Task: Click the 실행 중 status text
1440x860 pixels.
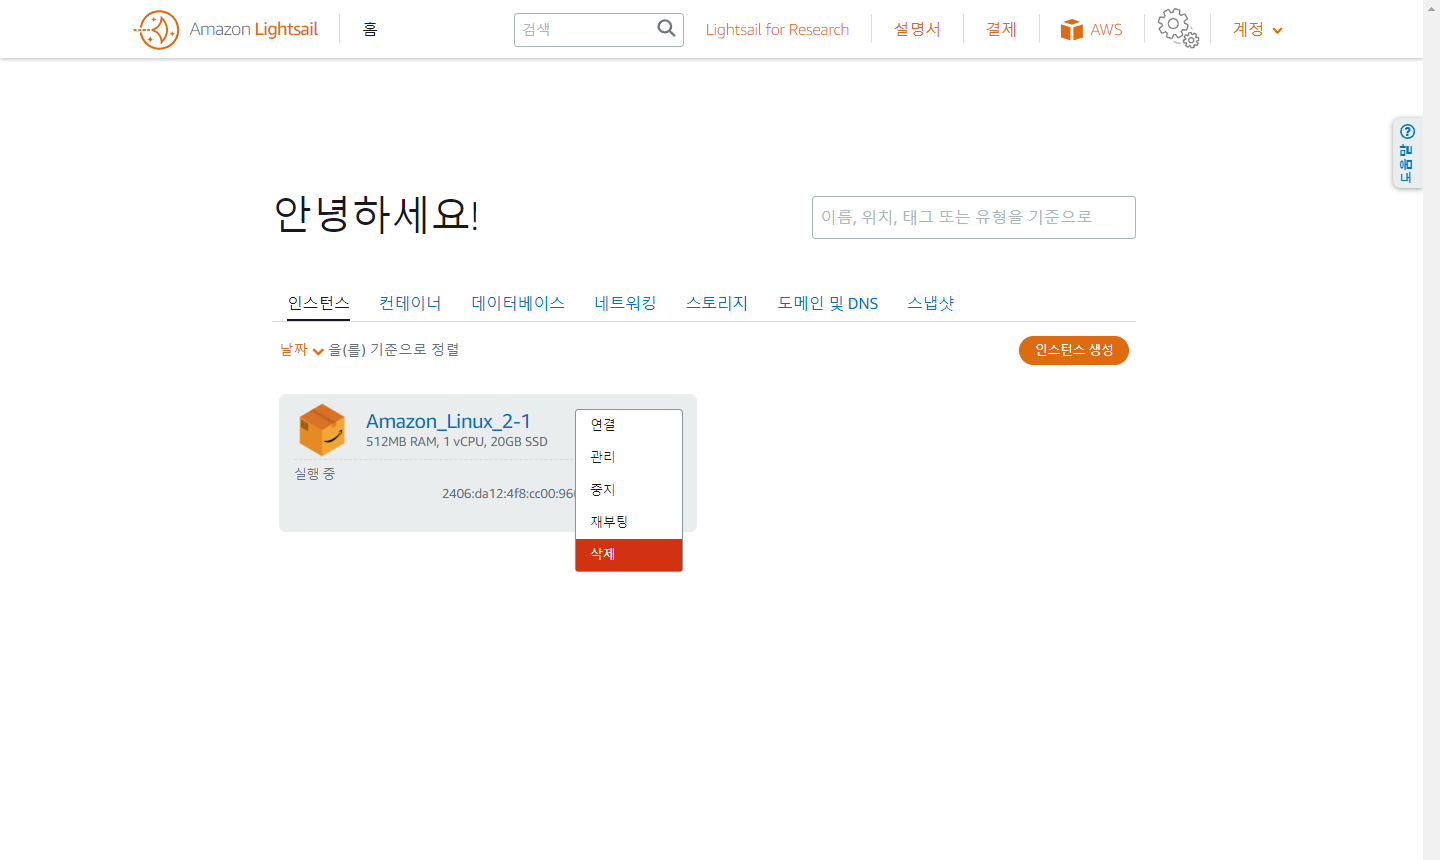Action: (x=315, y=474)
